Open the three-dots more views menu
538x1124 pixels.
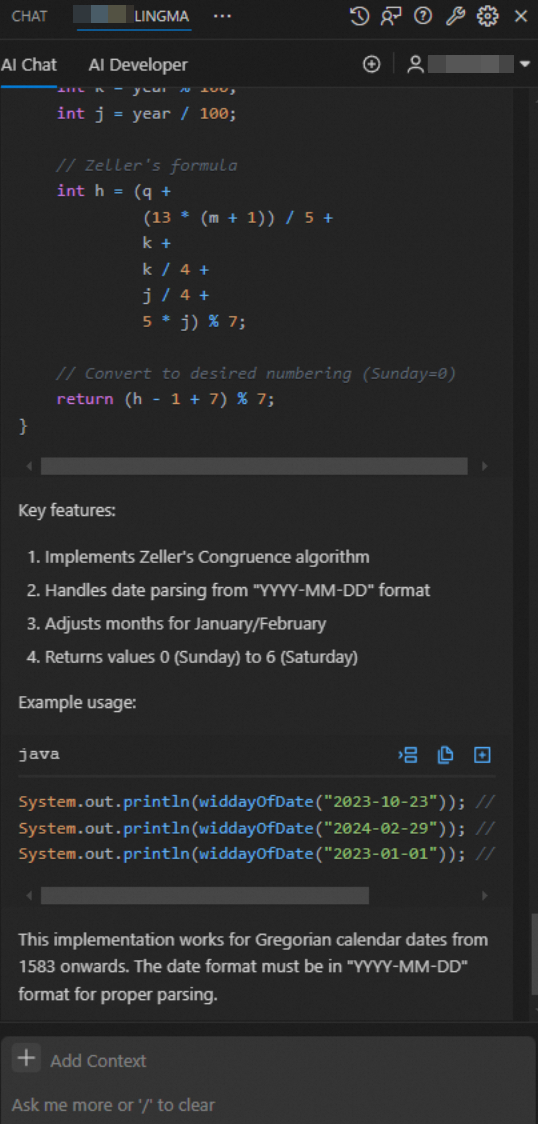click(x=223, y=16)
